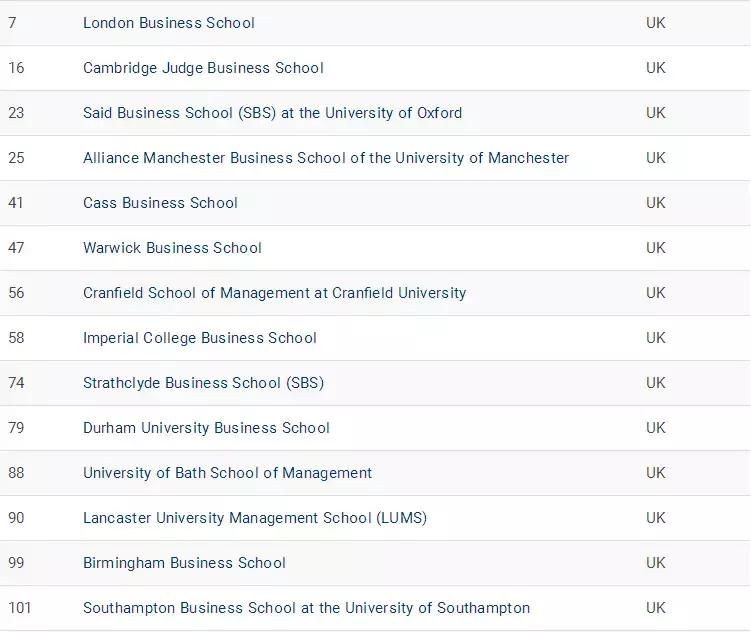
Task: Open Strathclyde Business School (SBS) link
Action: click(203, 383)
